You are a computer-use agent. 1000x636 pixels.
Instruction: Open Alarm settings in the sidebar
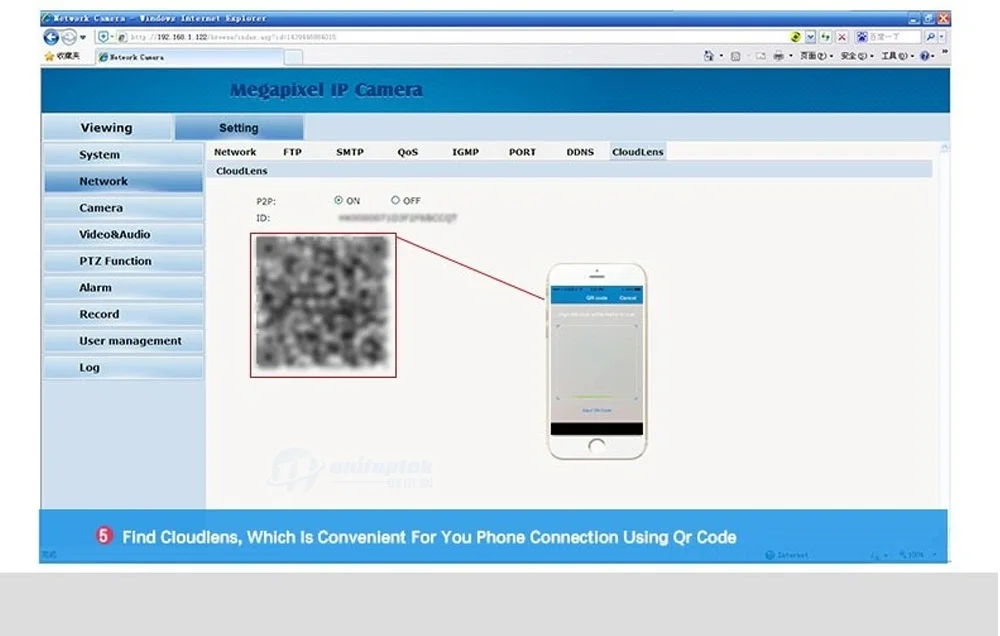pos(124,288)
